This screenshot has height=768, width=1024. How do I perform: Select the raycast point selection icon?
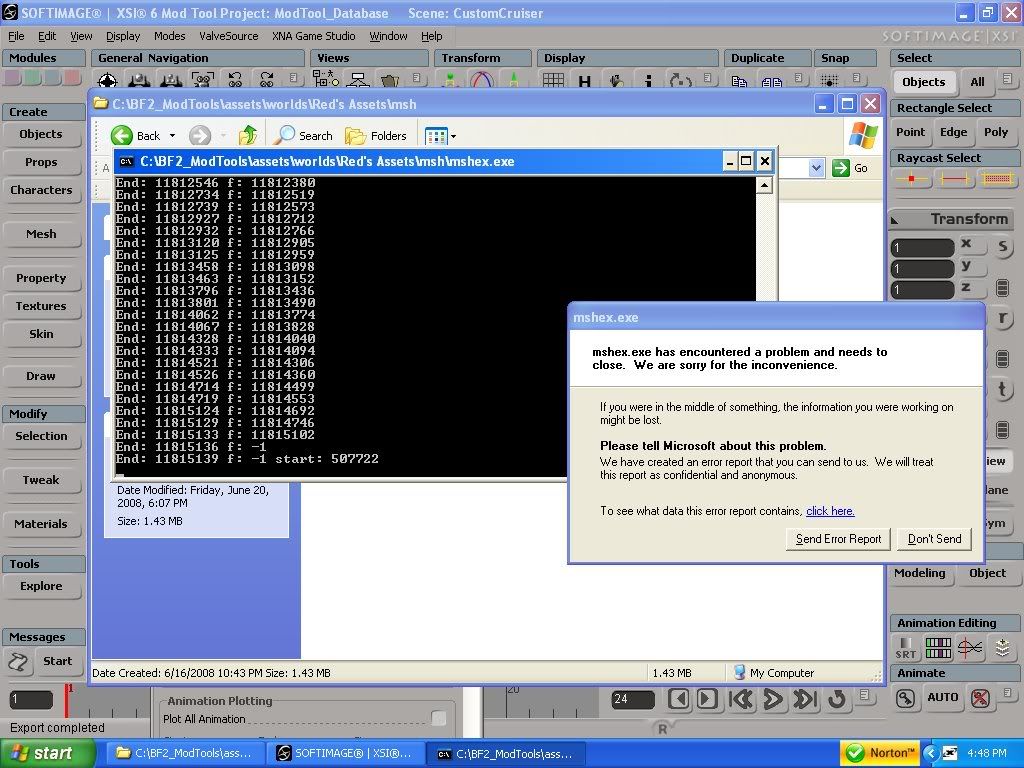click(911, 178)
